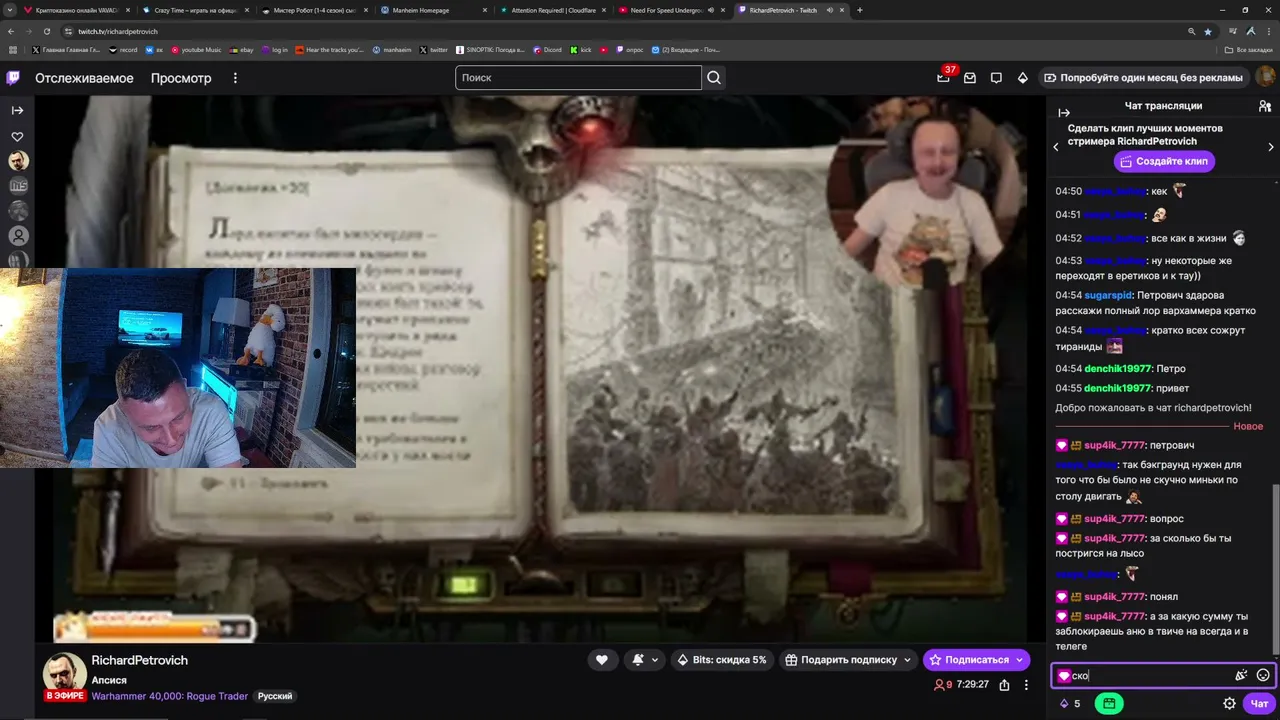Open the stream more-options three dots
The width and height of the screenshot is (1280, 720).
(x=1026, y=685)
